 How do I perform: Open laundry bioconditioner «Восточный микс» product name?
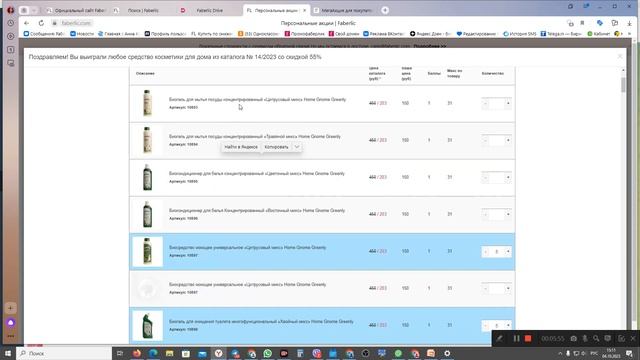[x=257, y=211]
